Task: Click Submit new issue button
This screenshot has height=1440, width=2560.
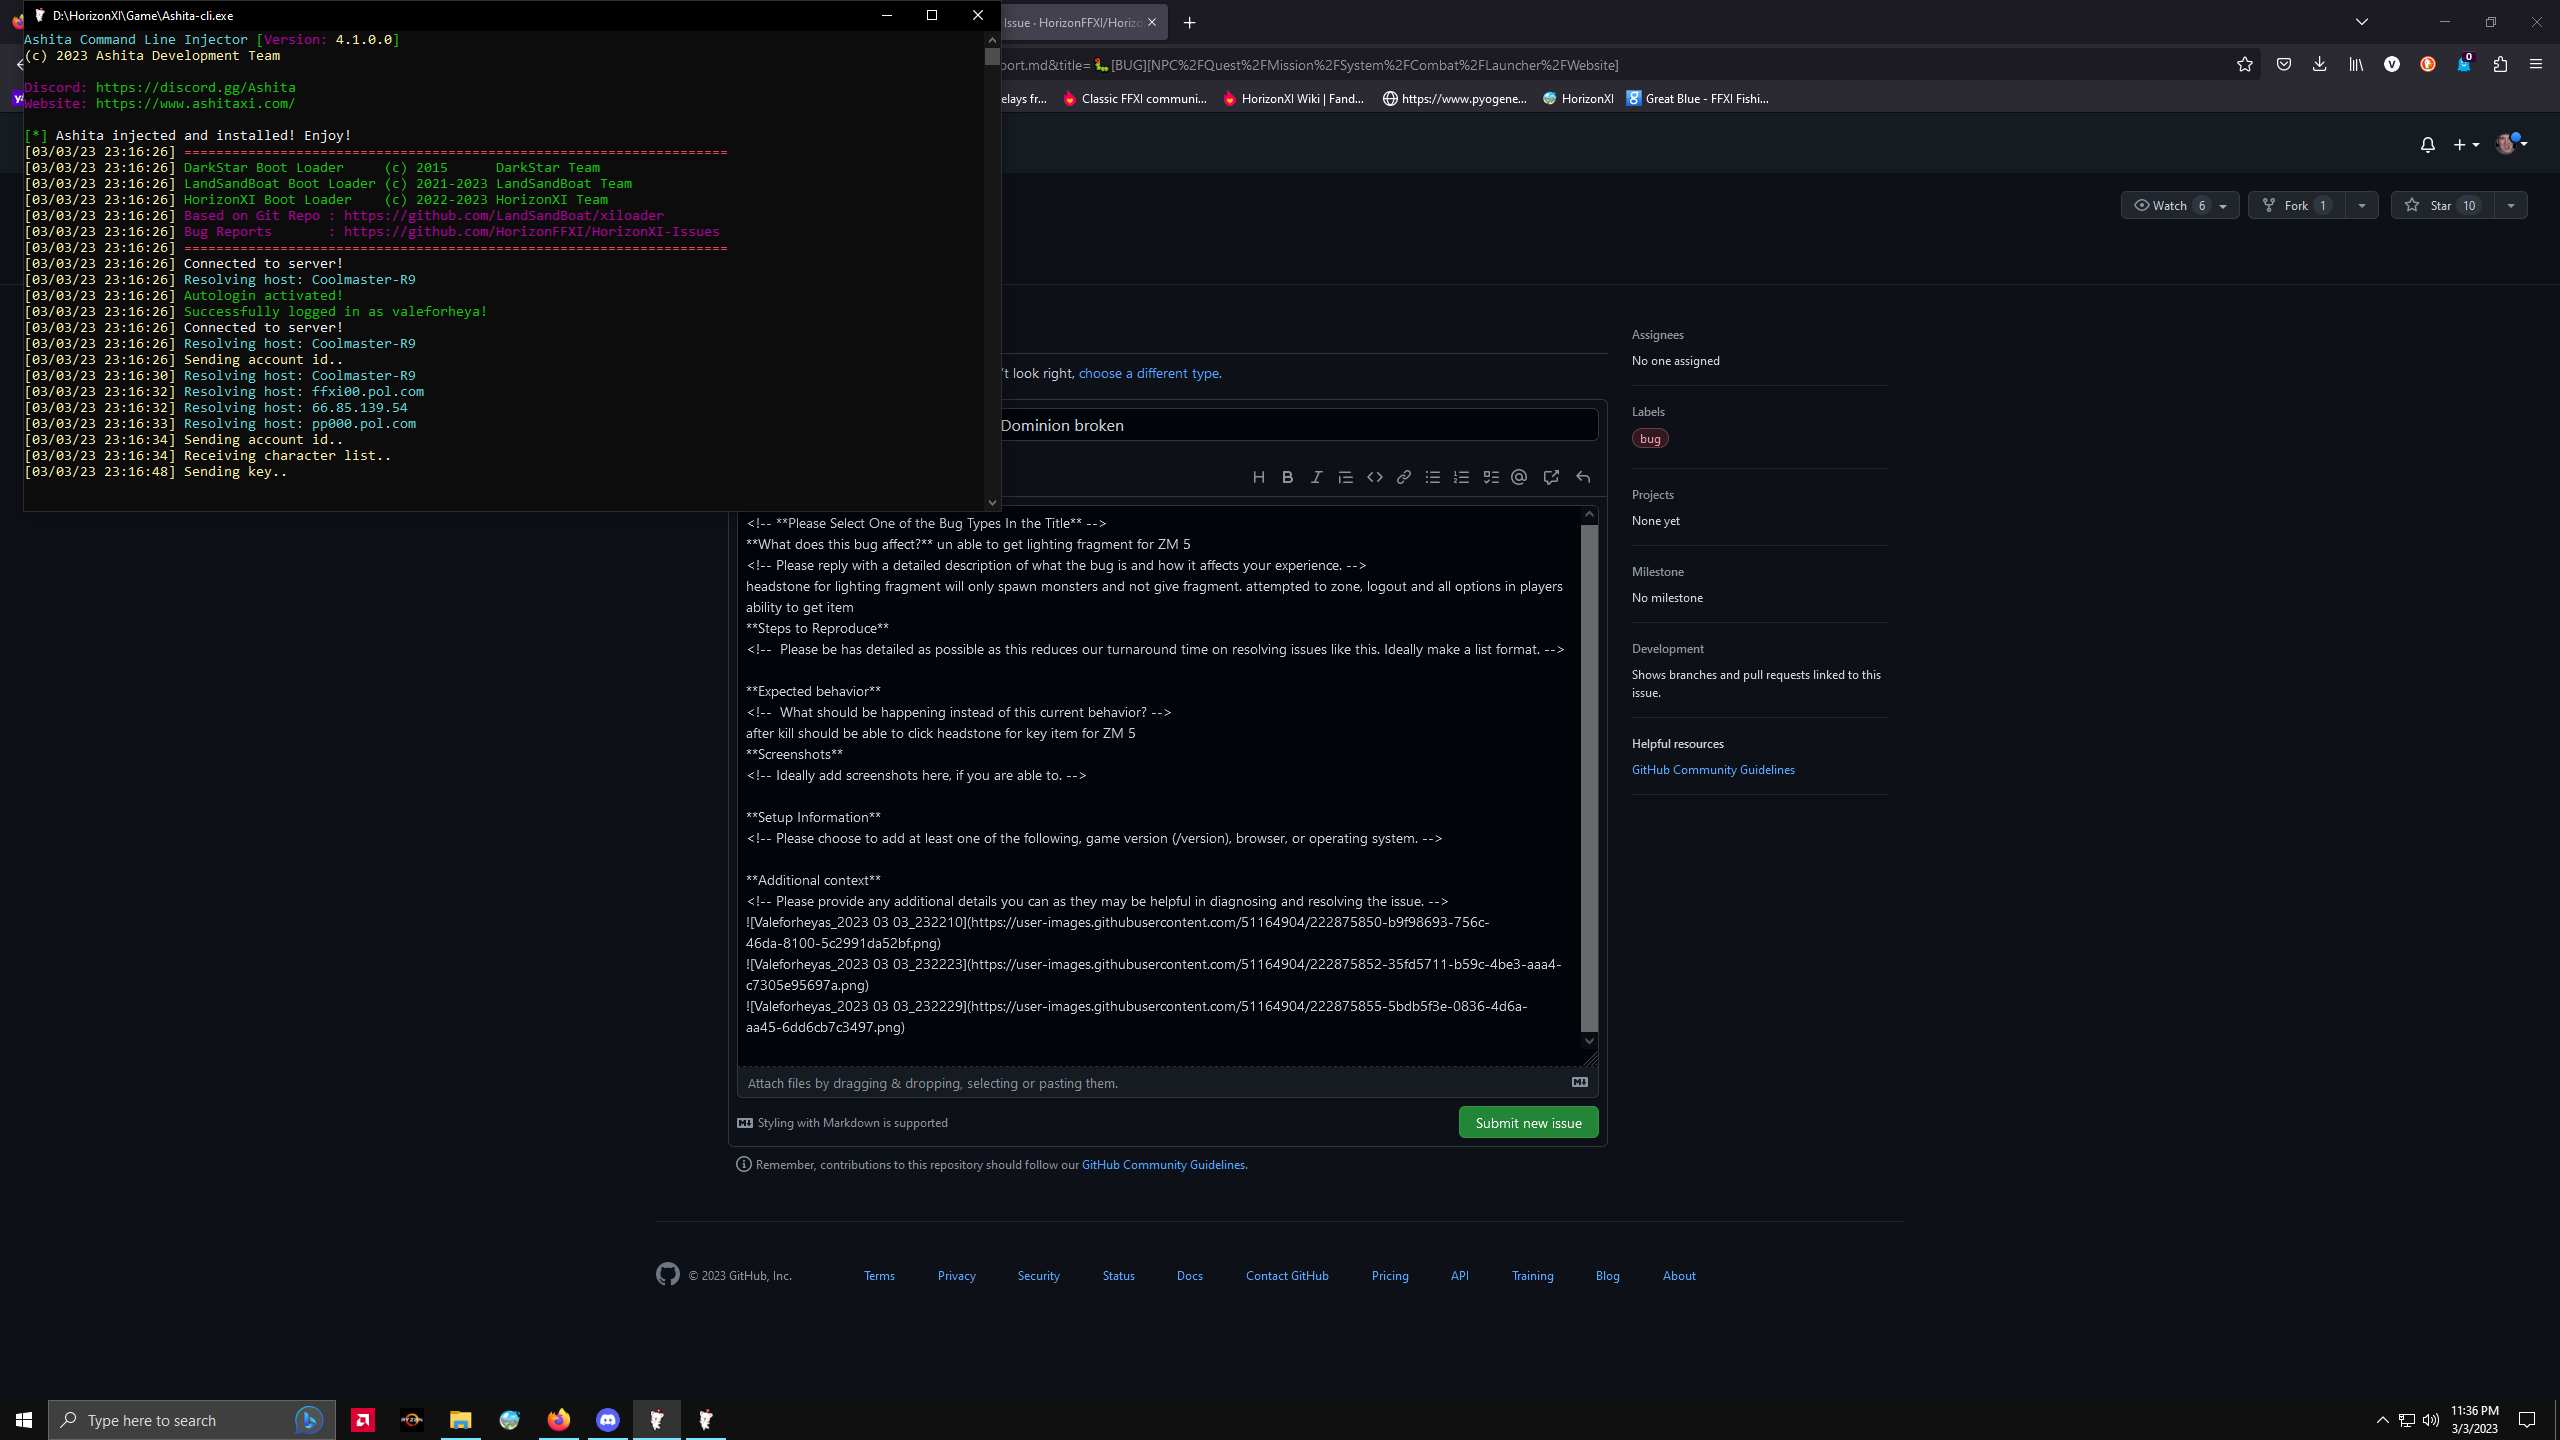Action: pos(1527,1123)
